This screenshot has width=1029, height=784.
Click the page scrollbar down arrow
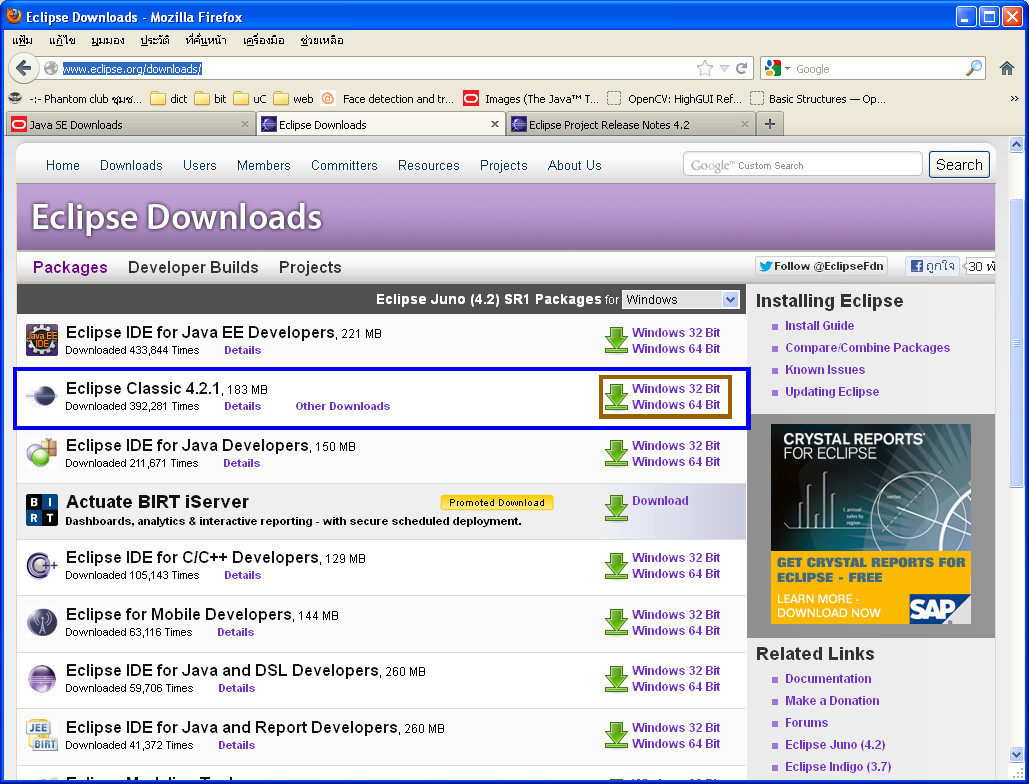(1017, 754)
